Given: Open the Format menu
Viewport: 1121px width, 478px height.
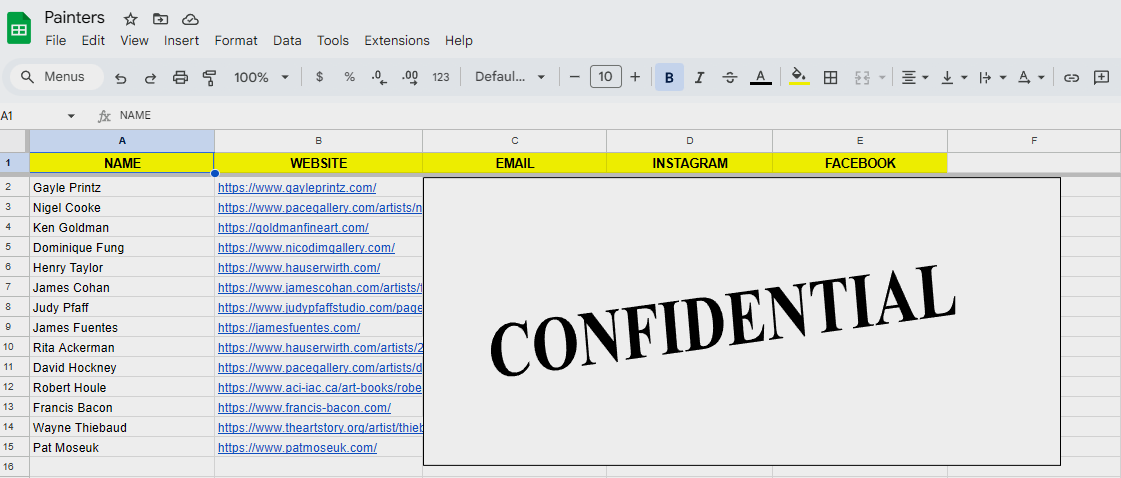Looking at the screenshot, I should 236,41.
